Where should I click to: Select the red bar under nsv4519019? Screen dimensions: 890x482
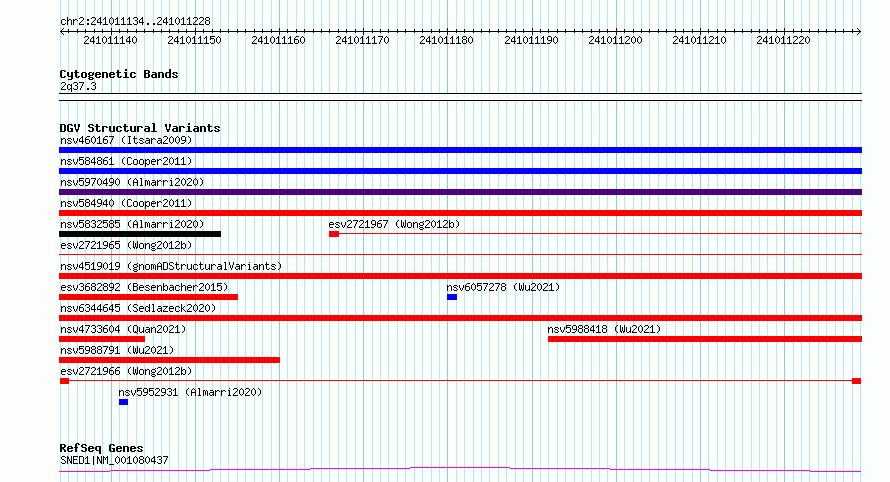click(460, 276)
